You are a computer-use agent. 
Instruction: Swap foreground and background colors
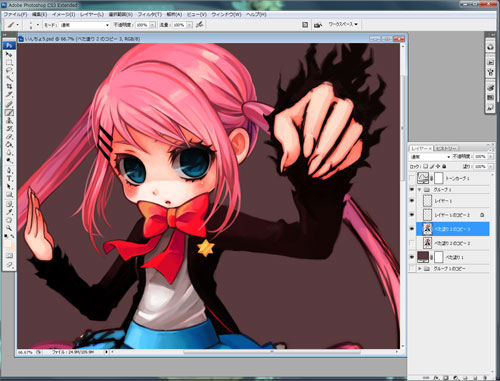12,236
